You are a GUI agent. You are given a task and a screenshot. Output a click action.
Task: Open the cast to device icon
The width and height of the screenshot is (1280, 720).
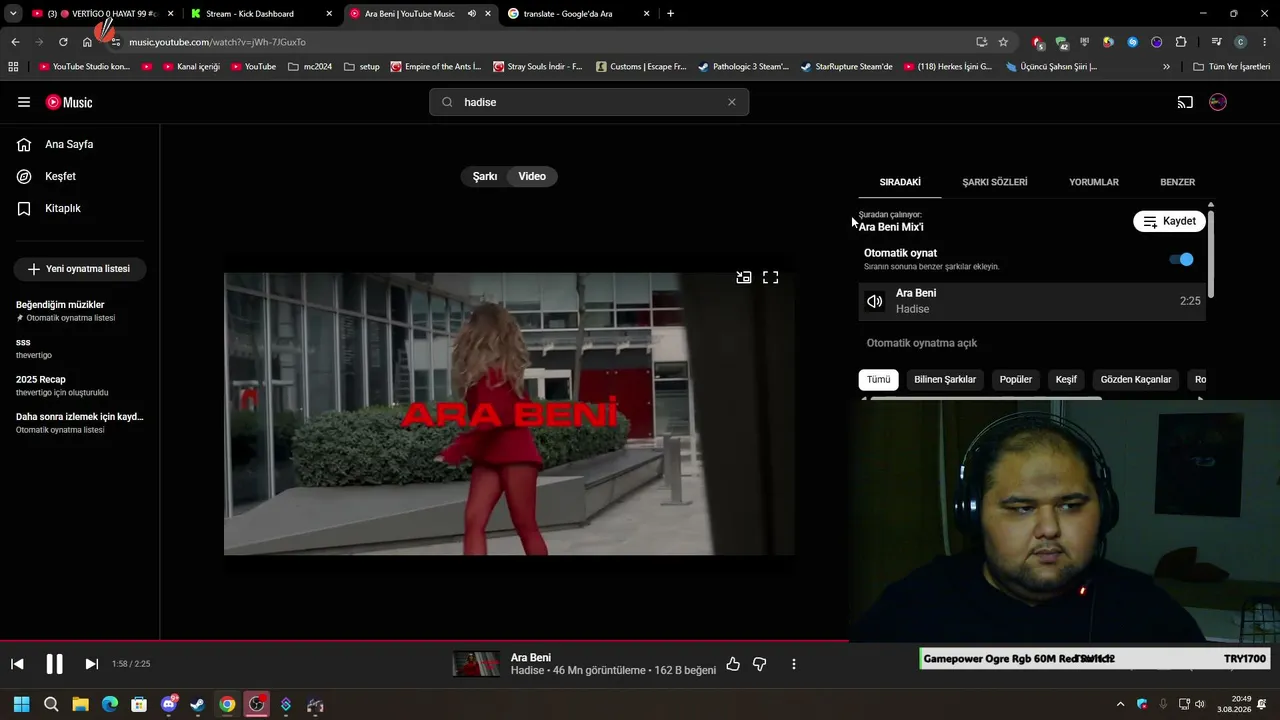(x=1185, y=102)
